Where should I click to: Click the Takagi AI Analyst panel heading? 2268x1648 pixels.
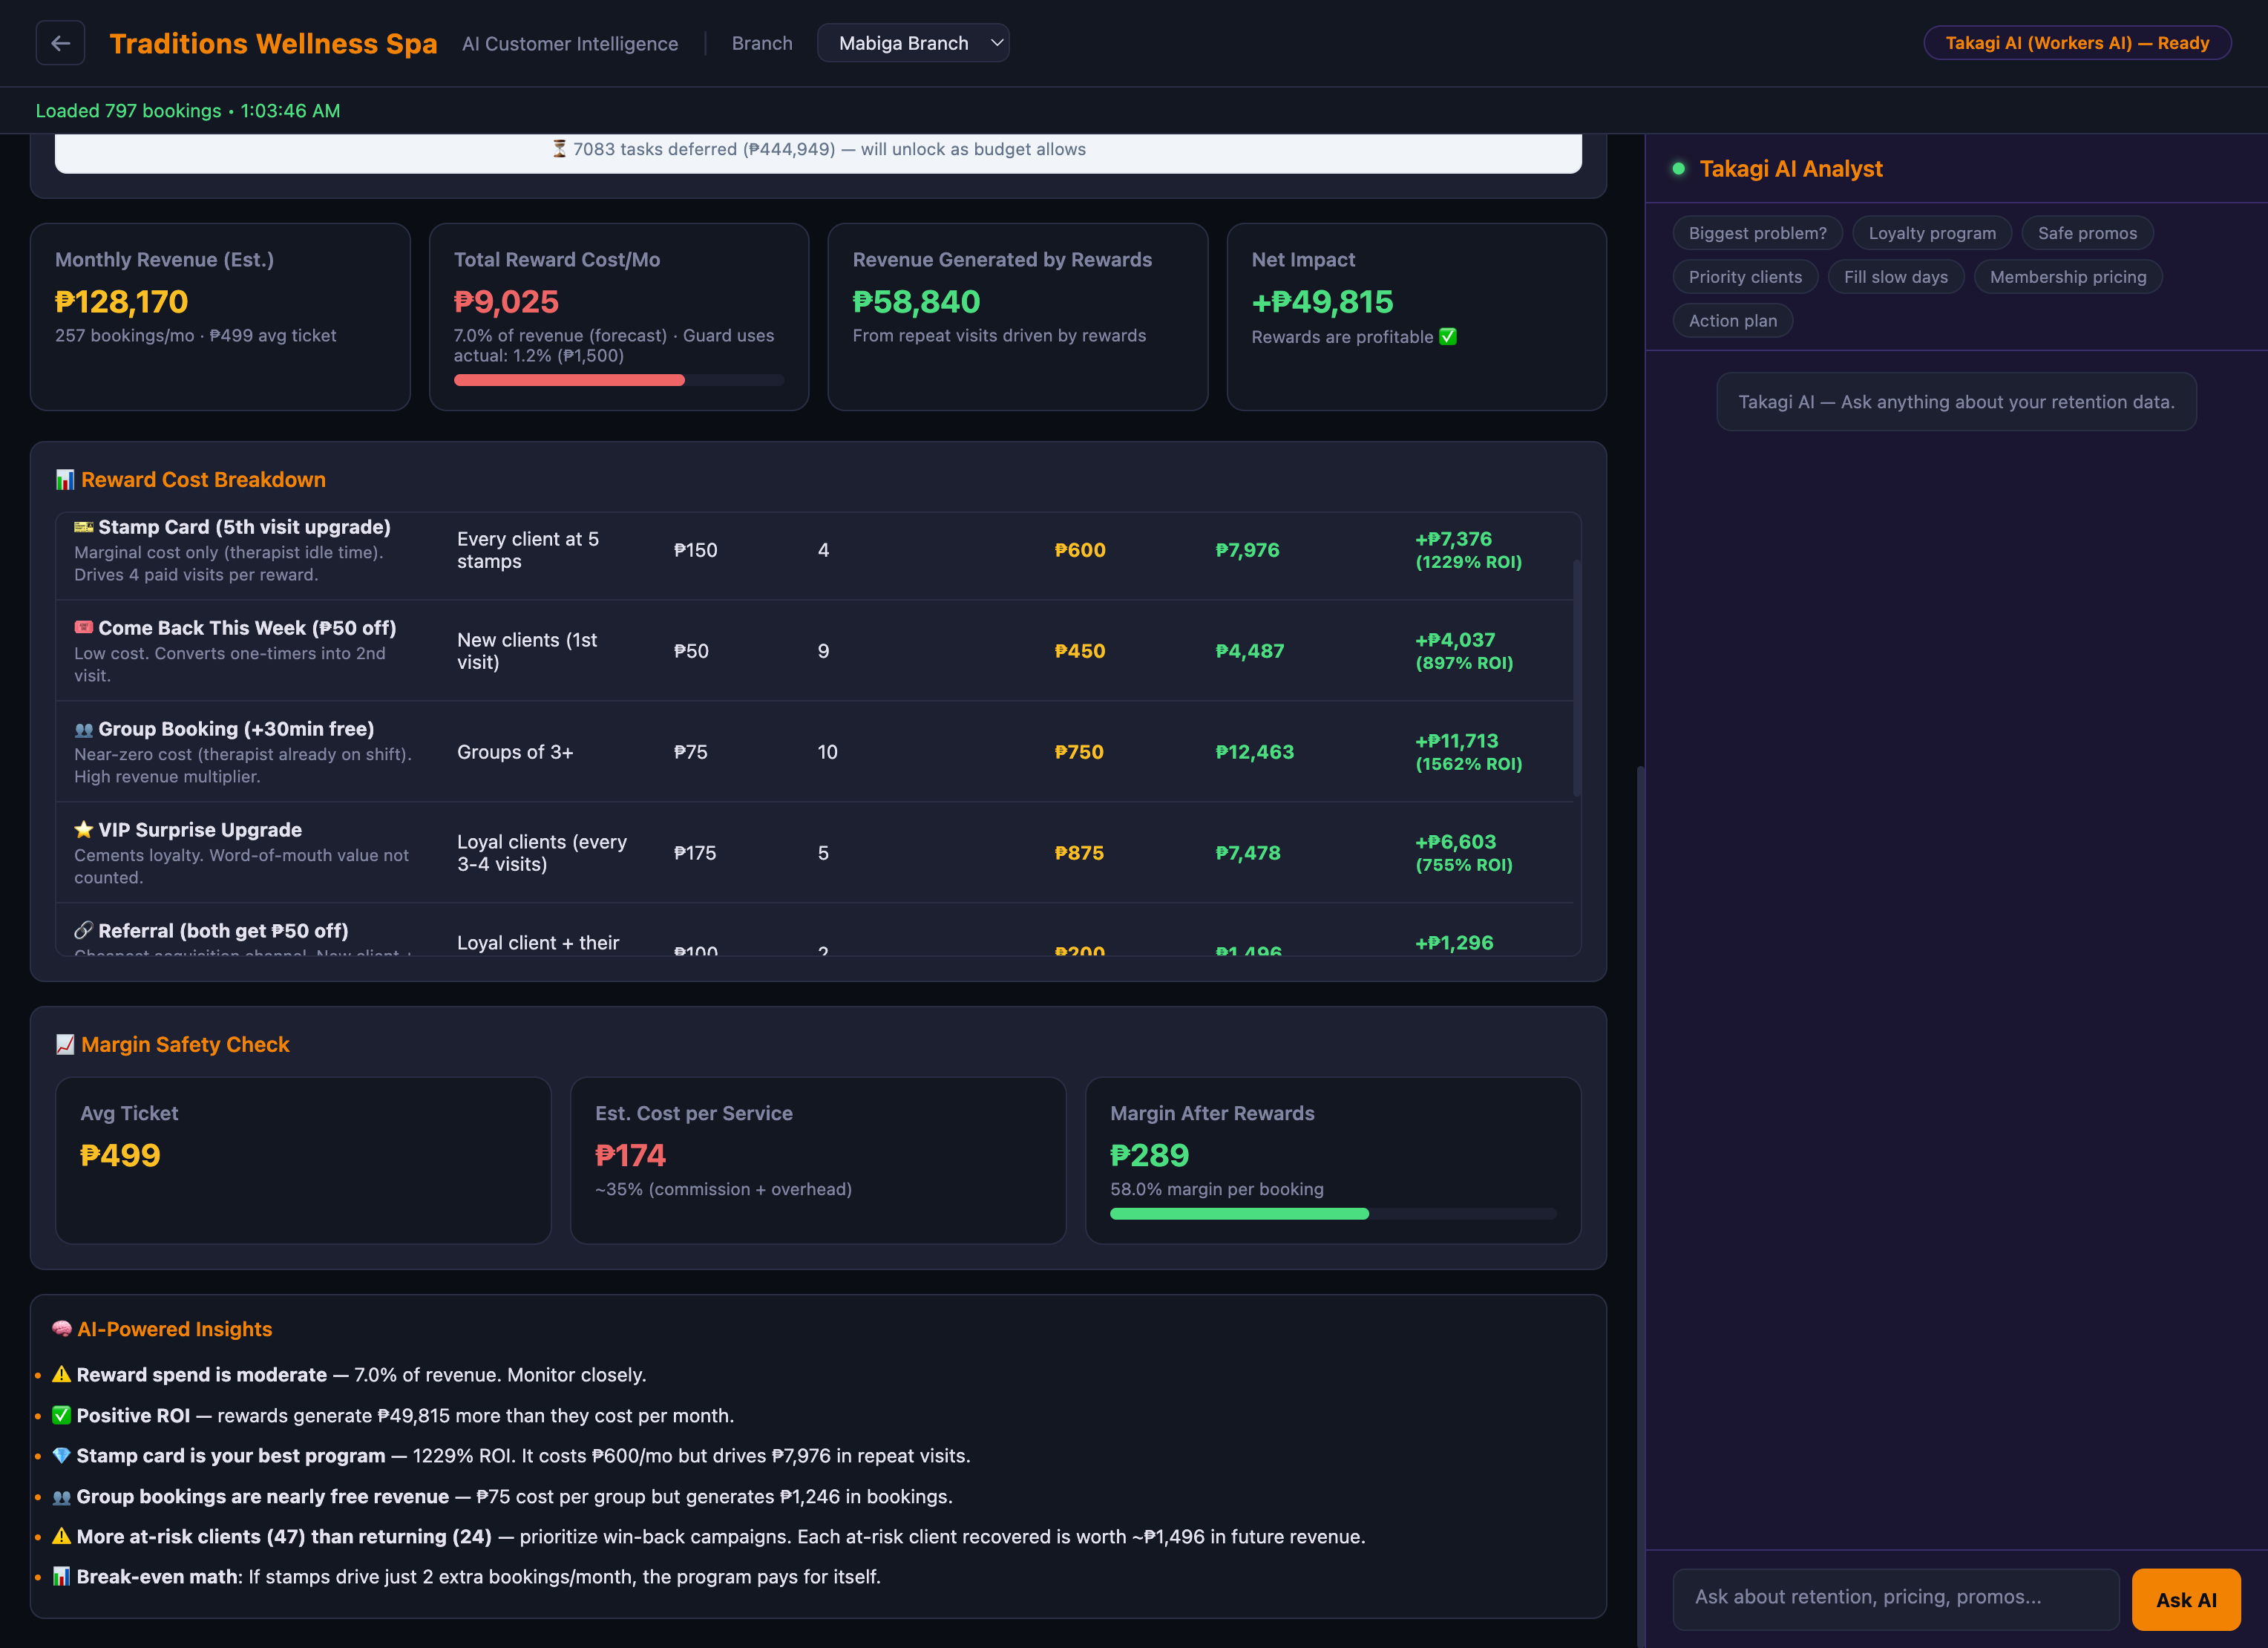click(x=1790, y=169)
